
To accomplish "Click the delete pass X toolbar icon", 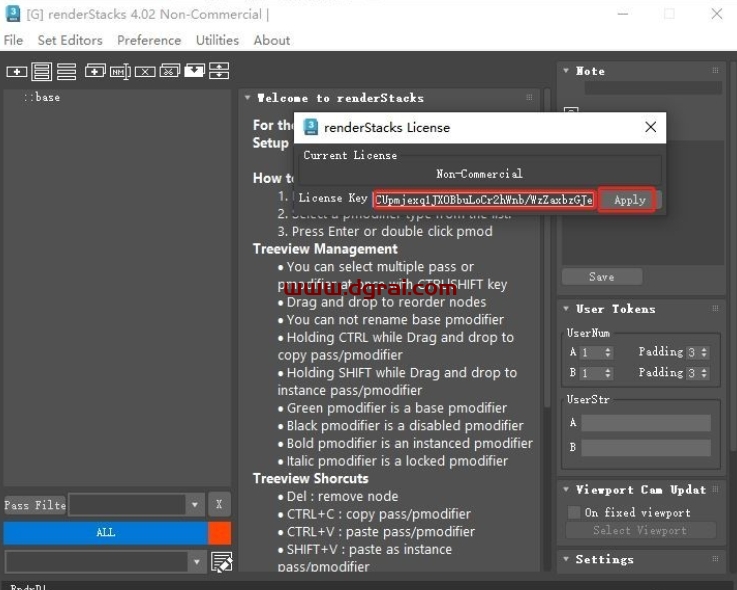I will pos(145,71).
